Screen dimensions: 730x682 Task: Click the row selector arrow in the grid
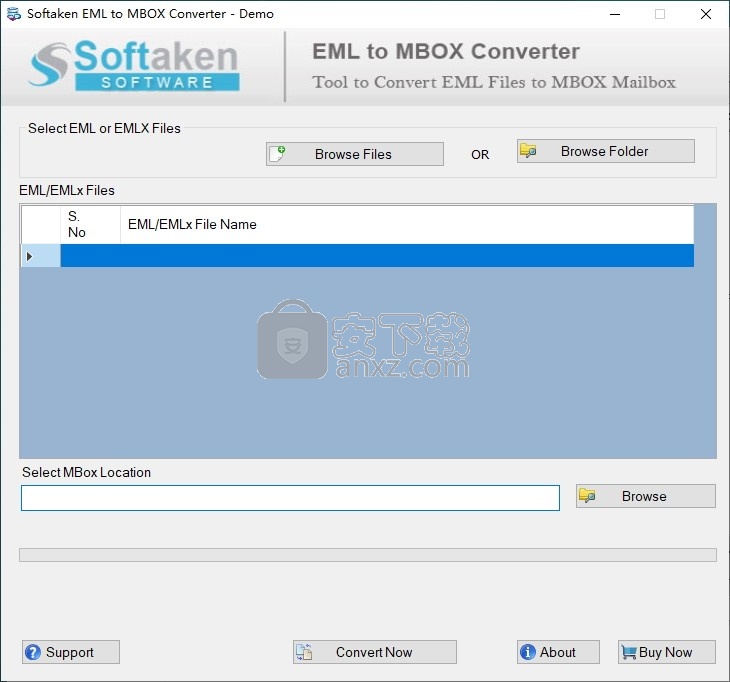tap(30, 256)
